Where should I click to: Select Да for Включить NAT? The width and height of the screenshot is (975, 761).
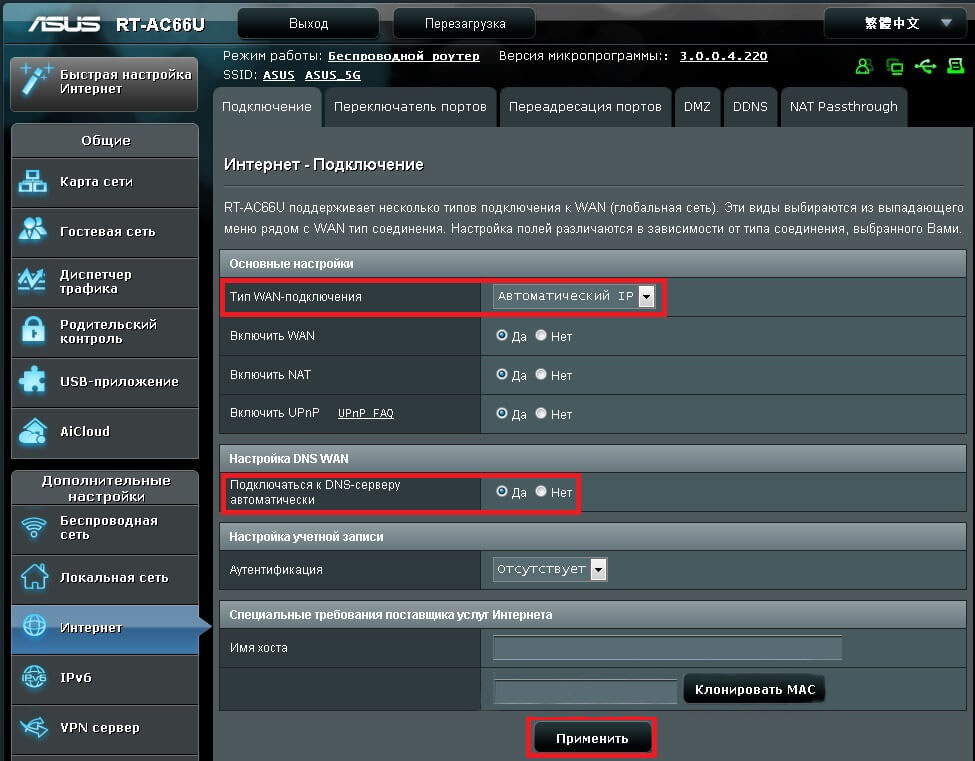[502, 374]
